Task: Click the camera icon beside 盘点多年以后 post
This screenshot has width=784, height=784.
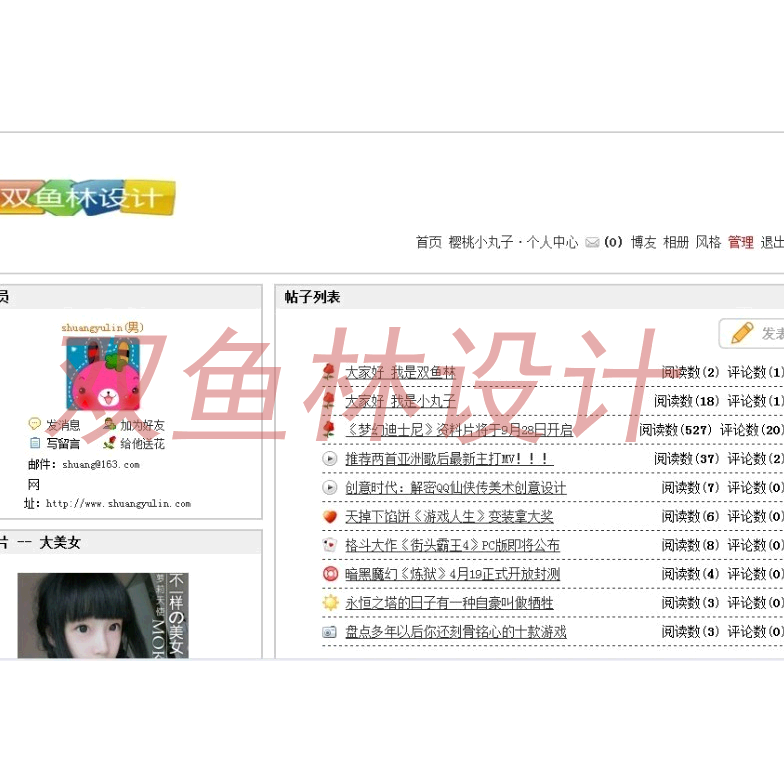Action: coord(330,632)
